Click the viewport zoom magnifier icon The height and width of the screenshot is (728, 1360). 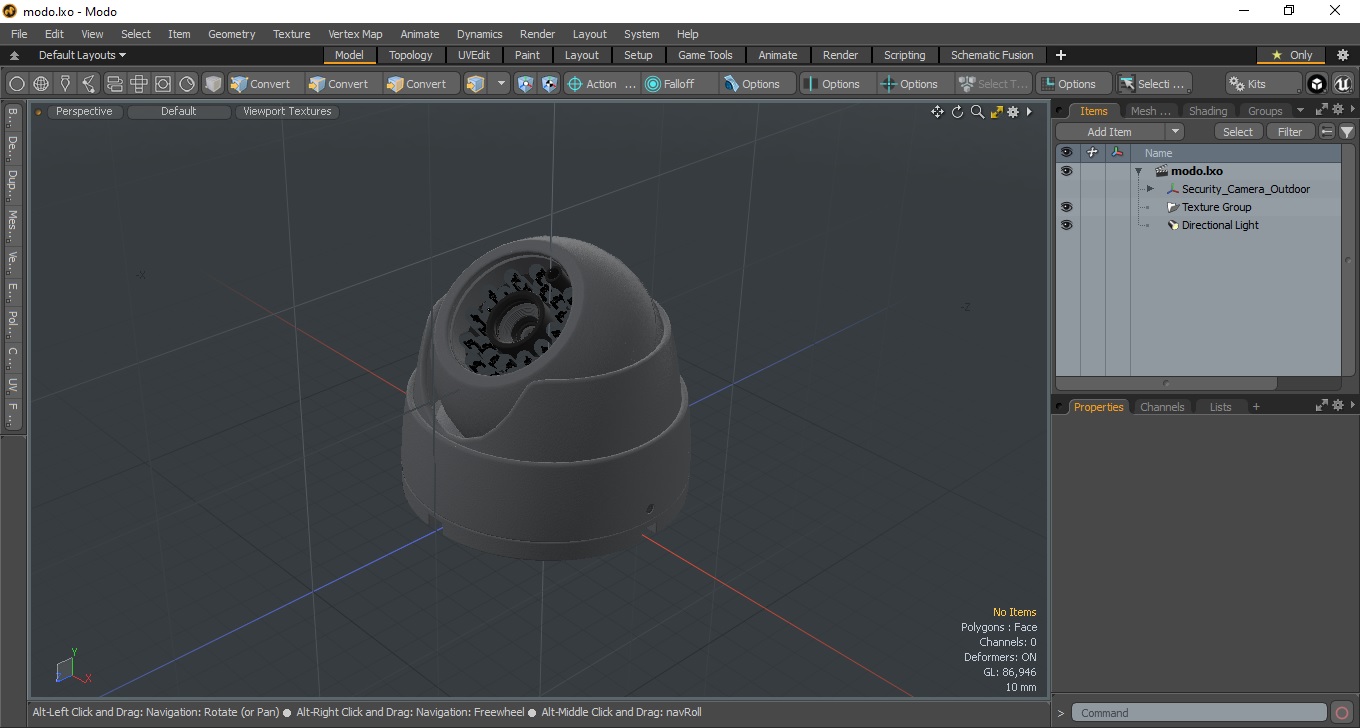pyautogui.click(x=977, y=112)
